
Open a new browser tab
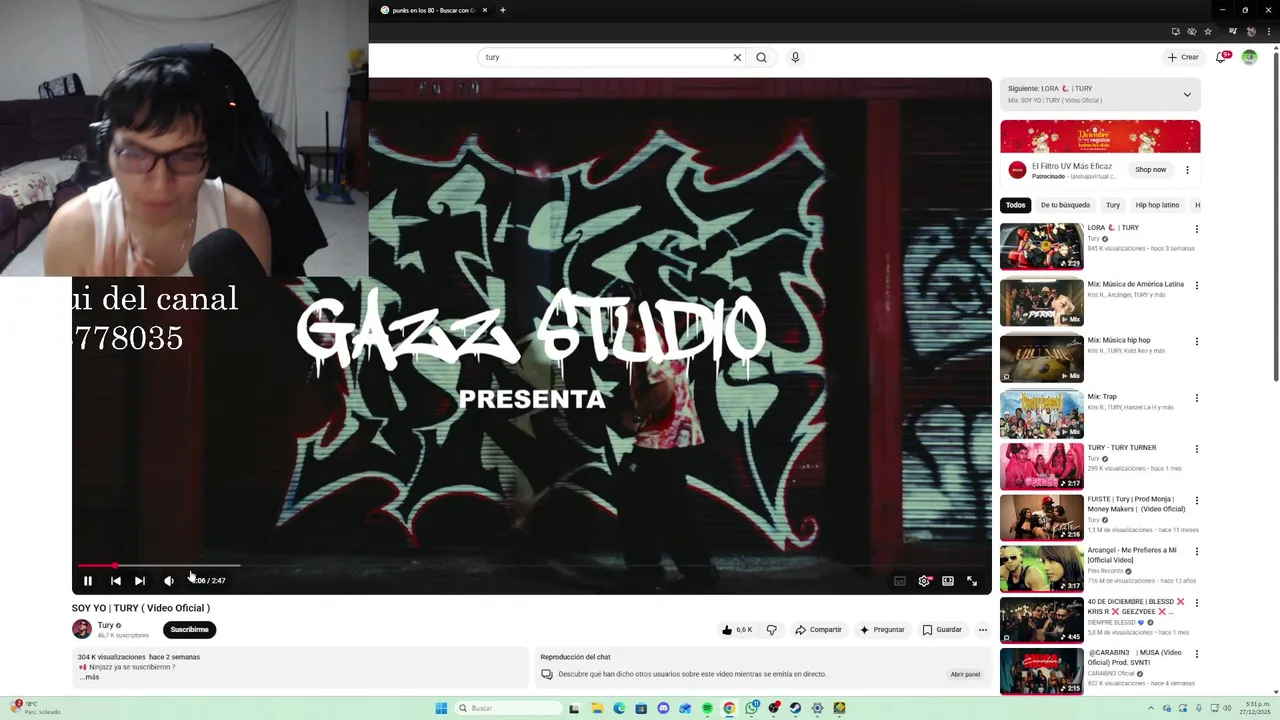[x=503, y=10]
